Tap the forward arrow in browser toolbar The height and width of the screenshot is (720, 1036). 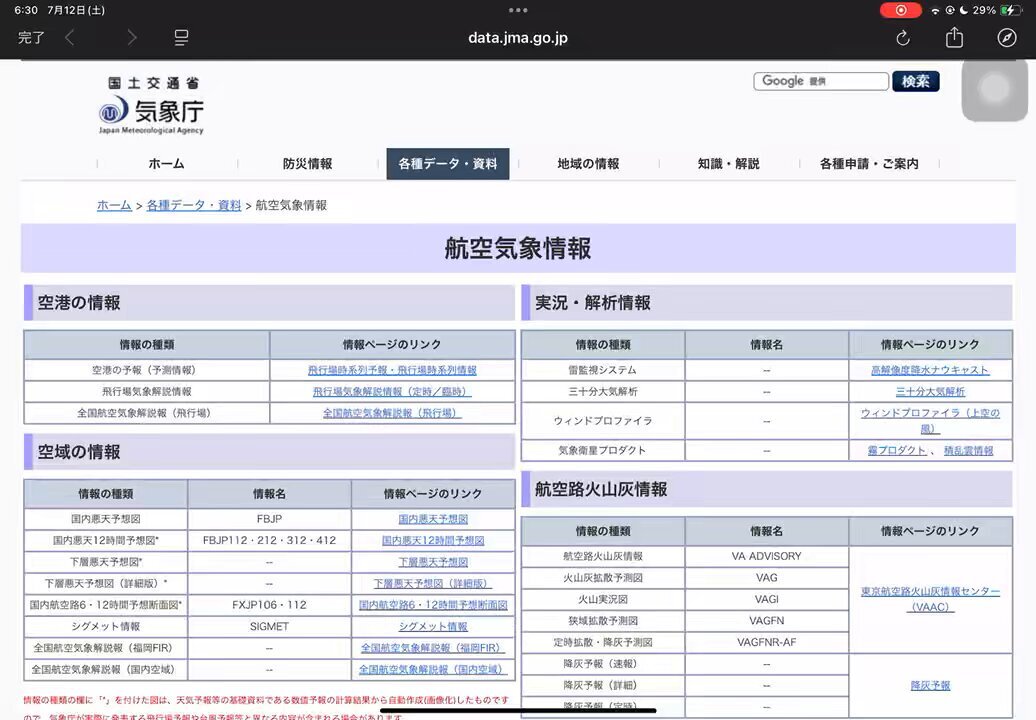coord(132,38)
